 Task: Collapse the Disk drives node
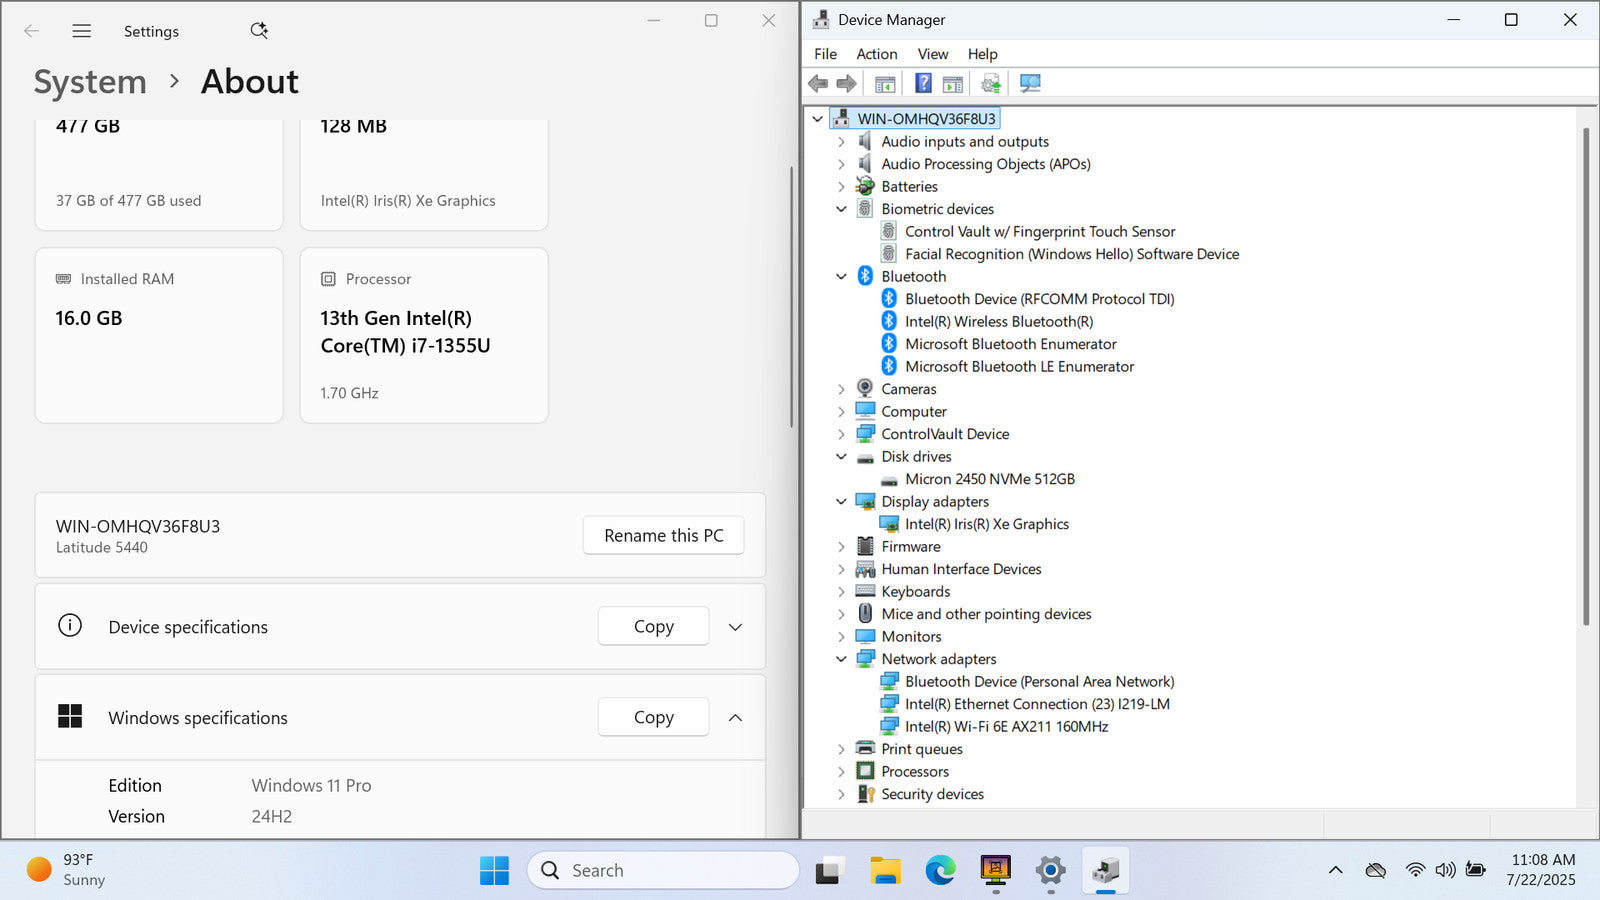click(841, 457)
